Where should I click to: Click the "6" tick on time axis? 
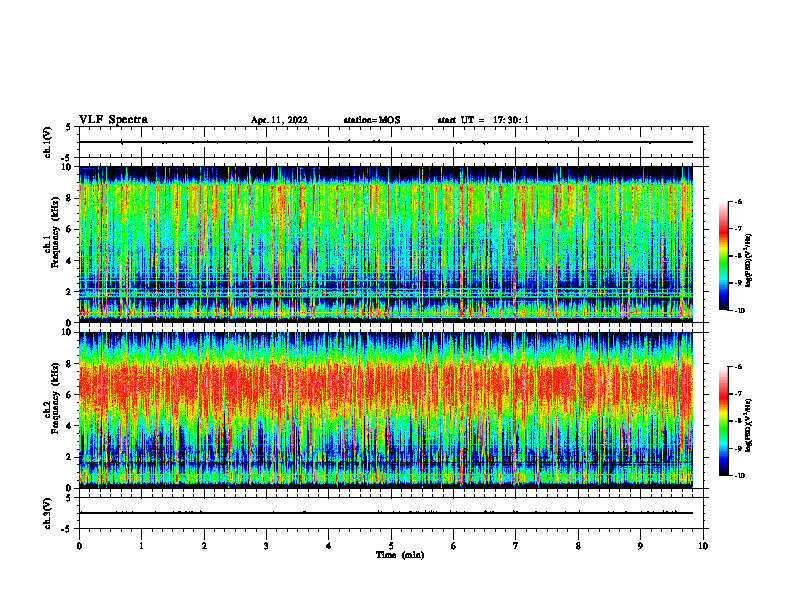click(x=454, y=546)
